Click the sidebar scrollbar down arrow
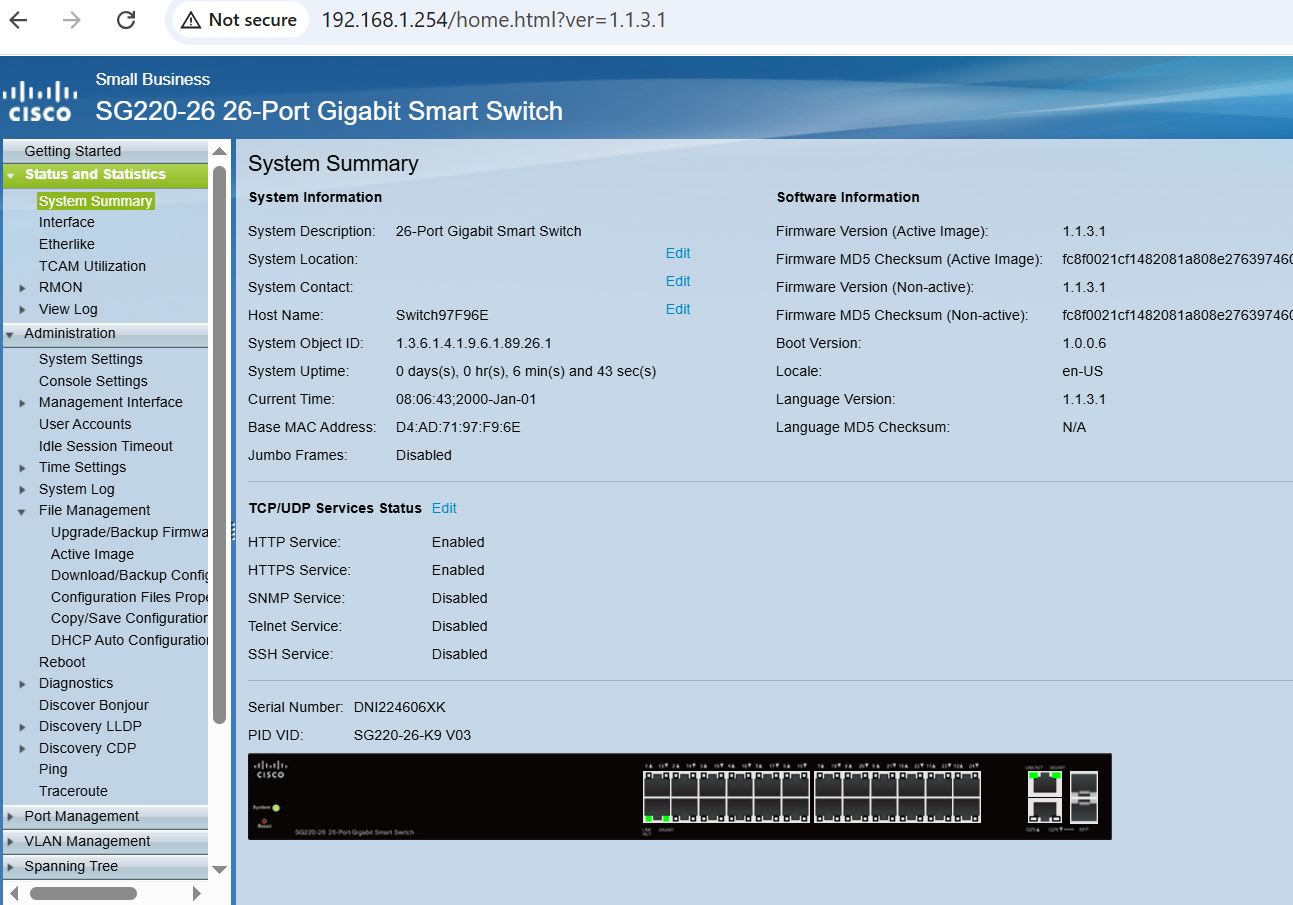 pyautogui.click(x=219, y=869)
